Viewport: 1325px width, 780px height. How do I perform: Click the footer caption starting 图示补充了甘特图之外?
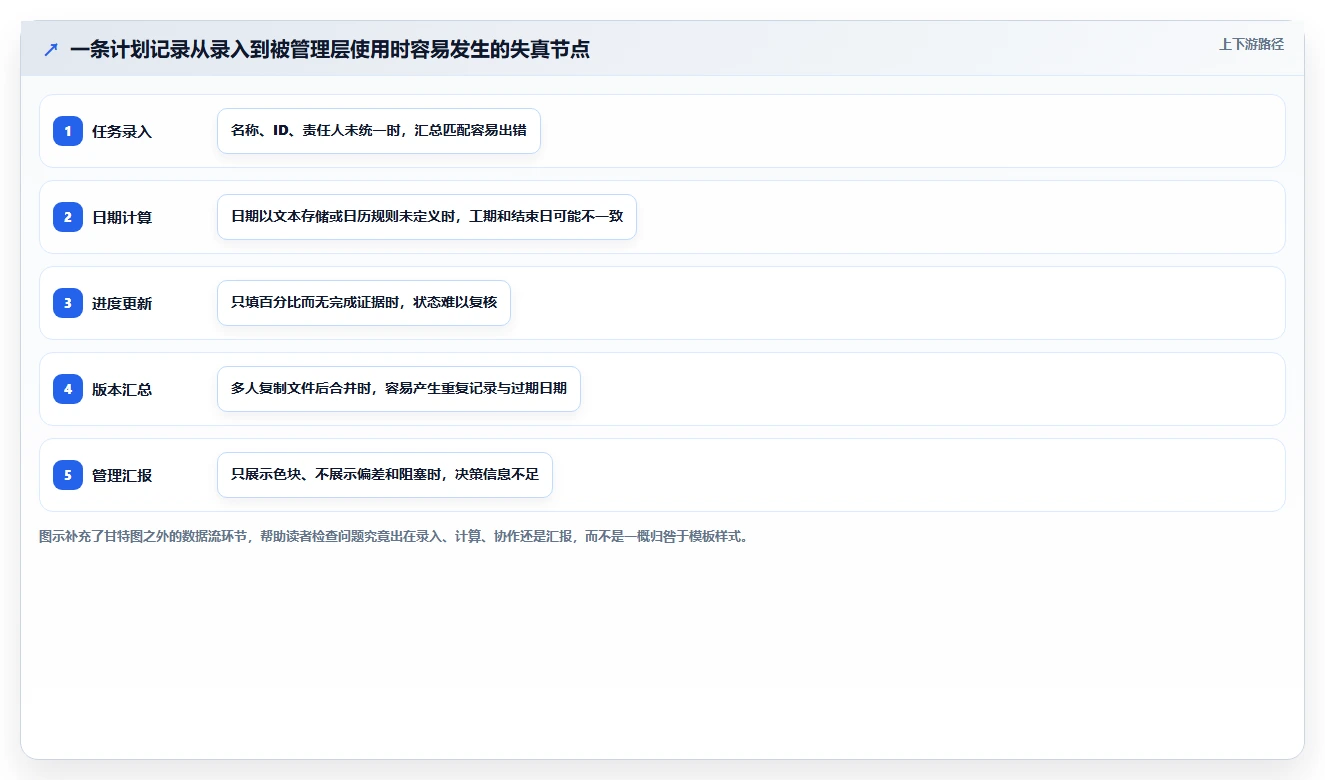(x=394, y=536)
